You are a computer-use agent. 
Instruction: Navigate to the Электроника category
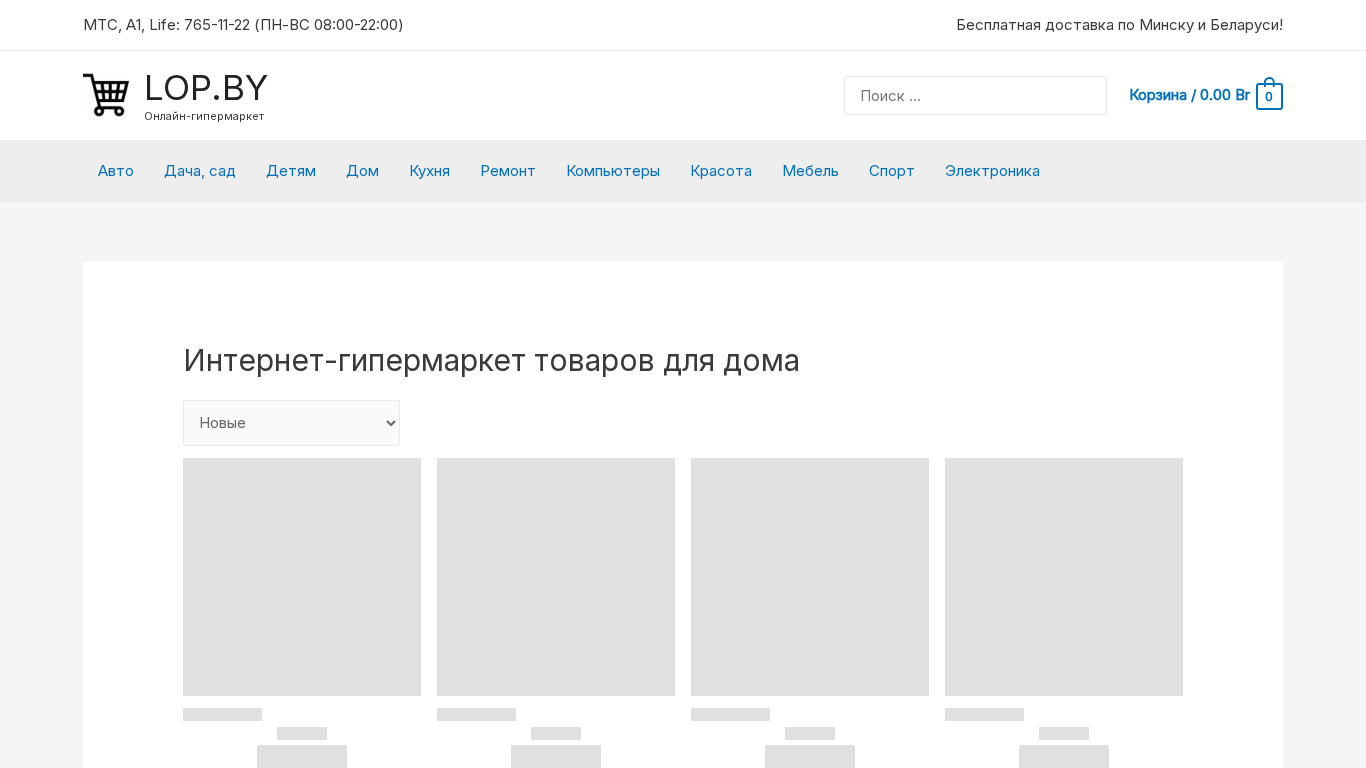point(992,171)
